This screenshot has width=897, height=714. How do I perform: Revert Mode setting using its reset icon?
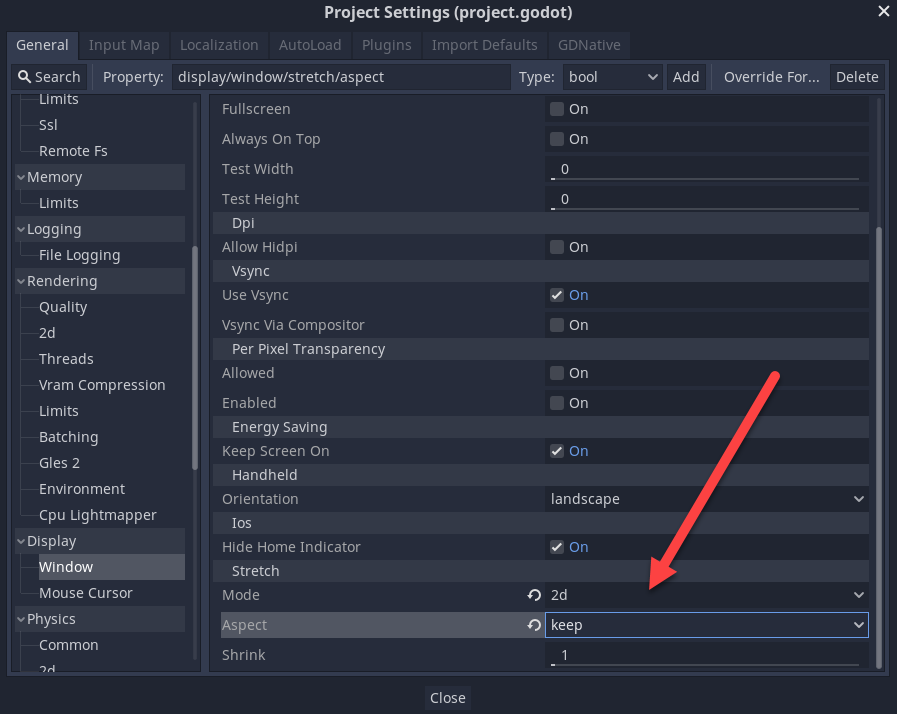point(533,594)
